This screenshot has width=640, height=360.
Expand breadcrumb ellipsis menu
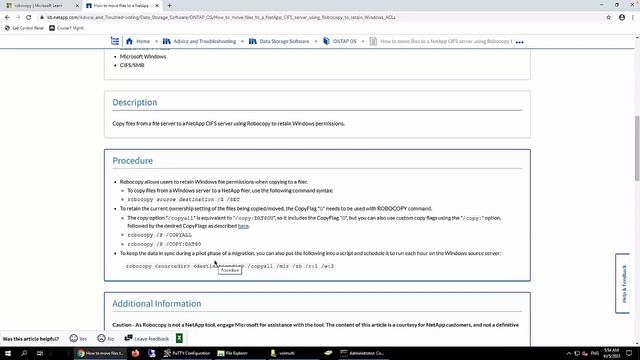pyautogui.click(x=519, y=42)
